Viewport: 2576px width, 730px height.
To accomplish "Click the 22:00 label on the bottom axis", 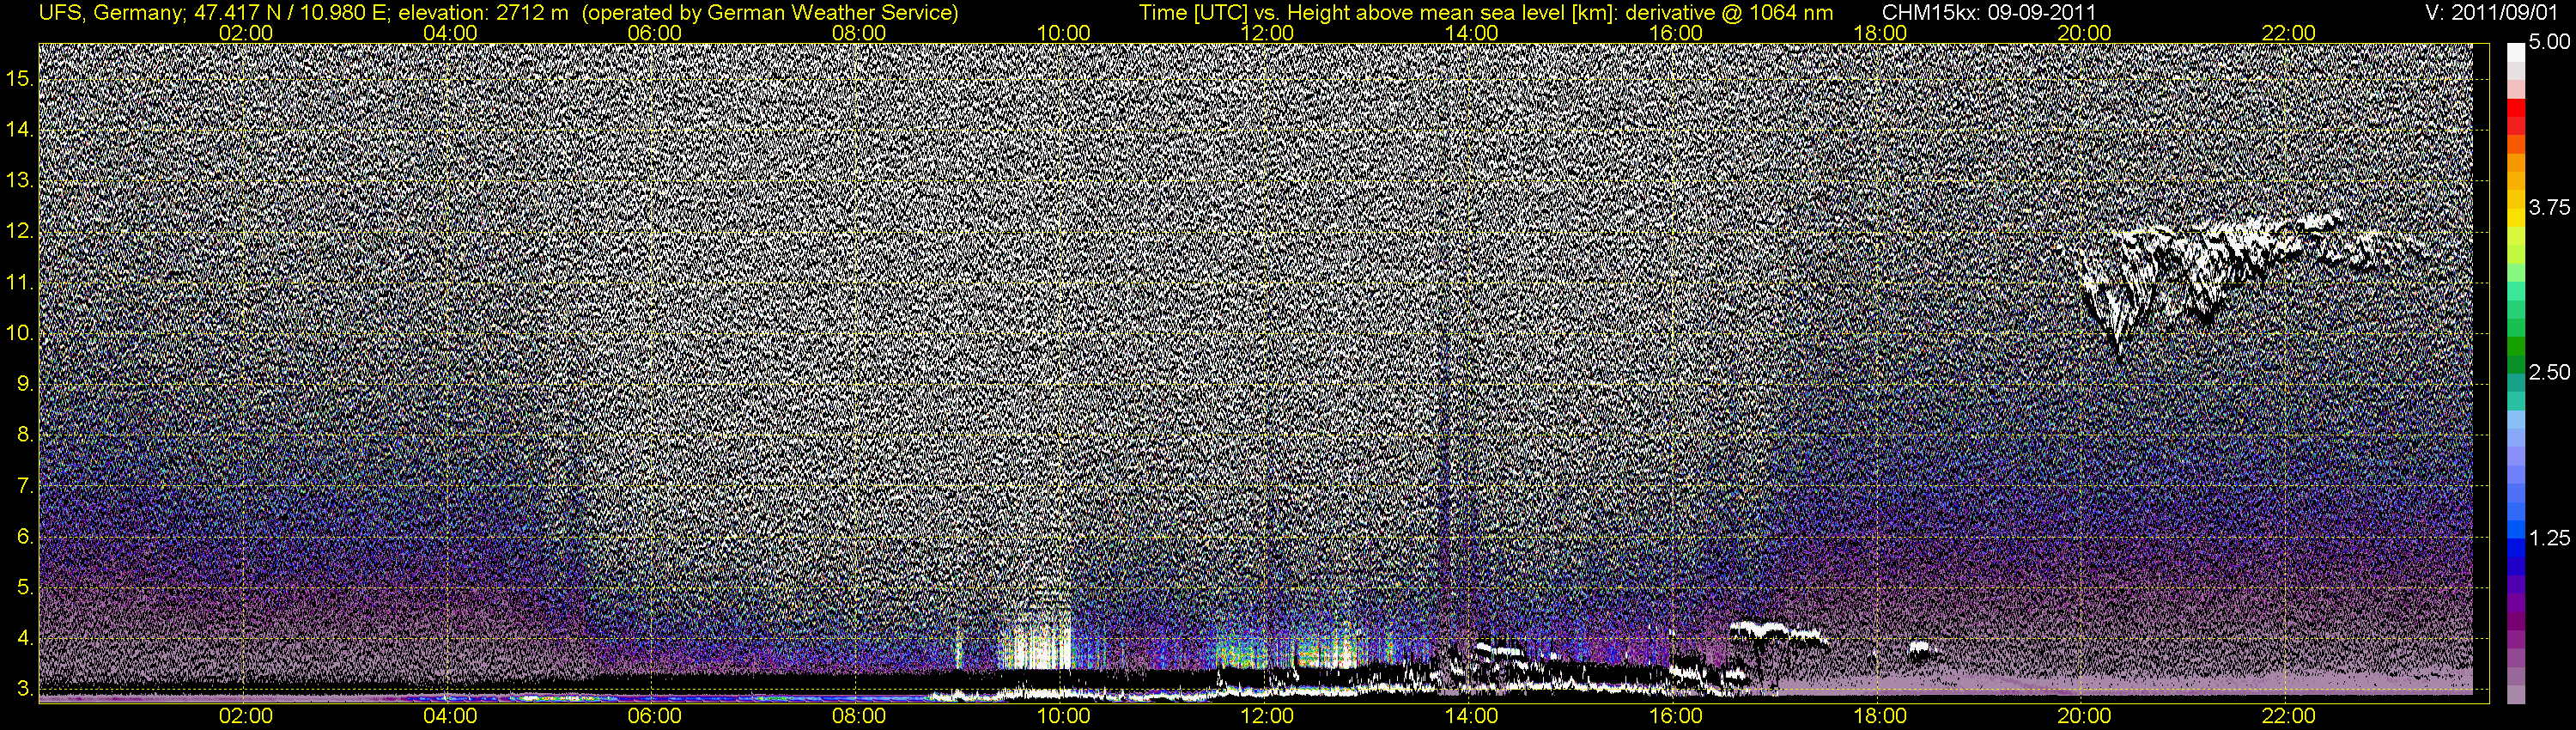I will click(2288, 716).
